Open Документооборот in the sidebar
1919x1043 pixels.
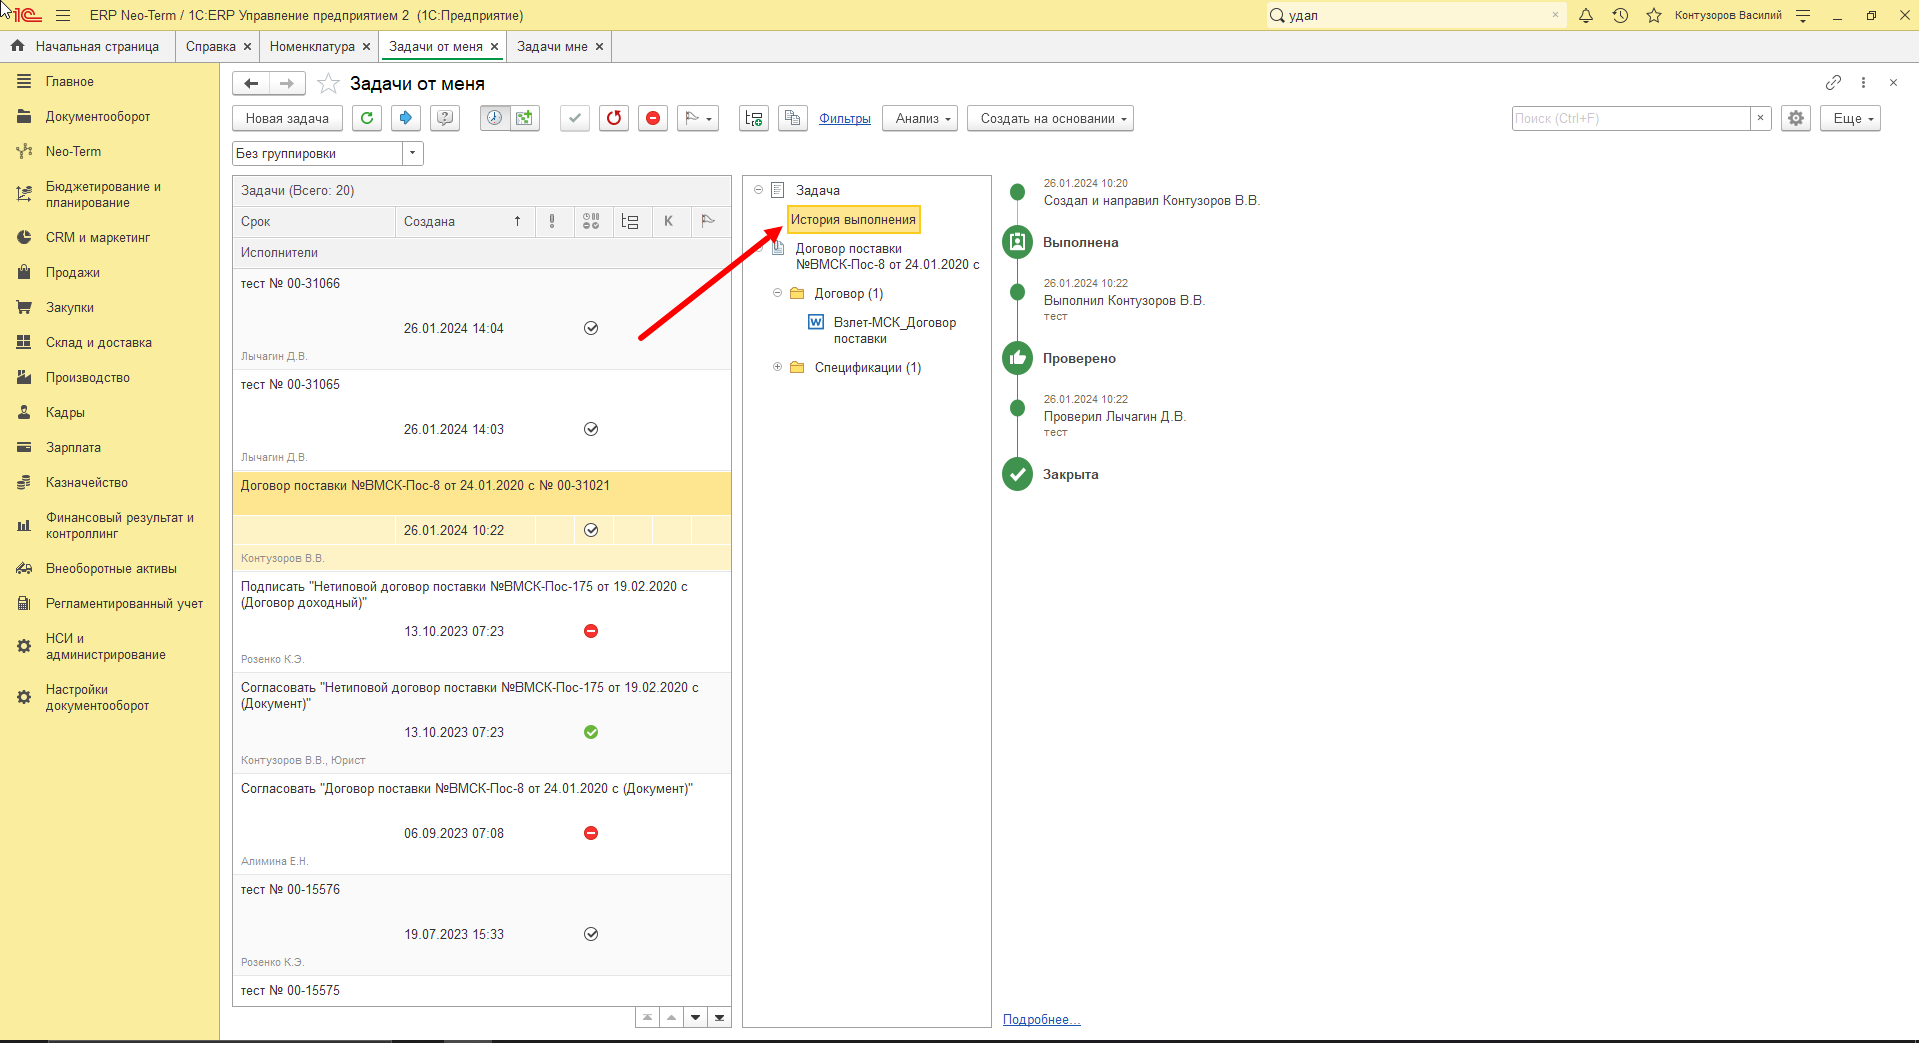coord(98,116)
